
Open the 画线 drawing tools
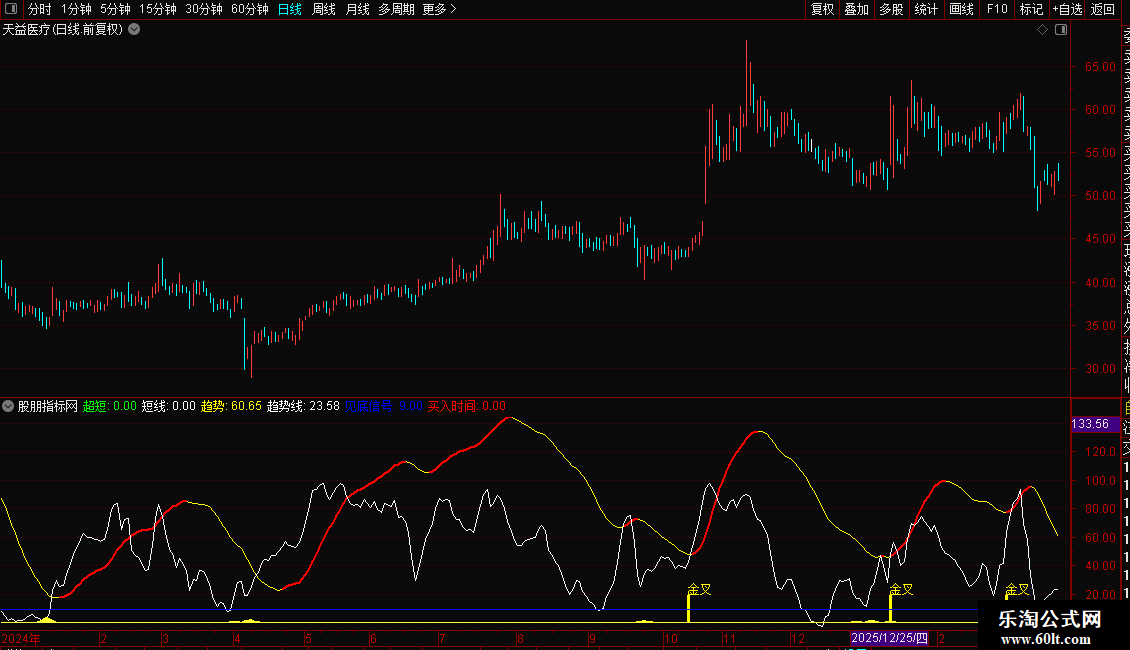[961, 9]
